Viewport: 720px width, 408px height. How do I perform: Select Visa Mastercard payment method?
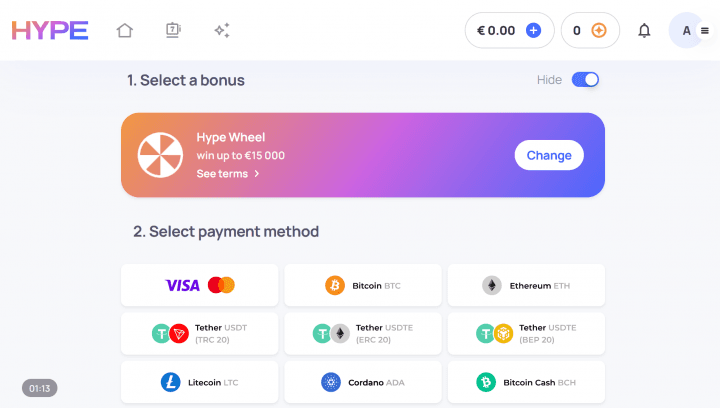pos(200,285)
